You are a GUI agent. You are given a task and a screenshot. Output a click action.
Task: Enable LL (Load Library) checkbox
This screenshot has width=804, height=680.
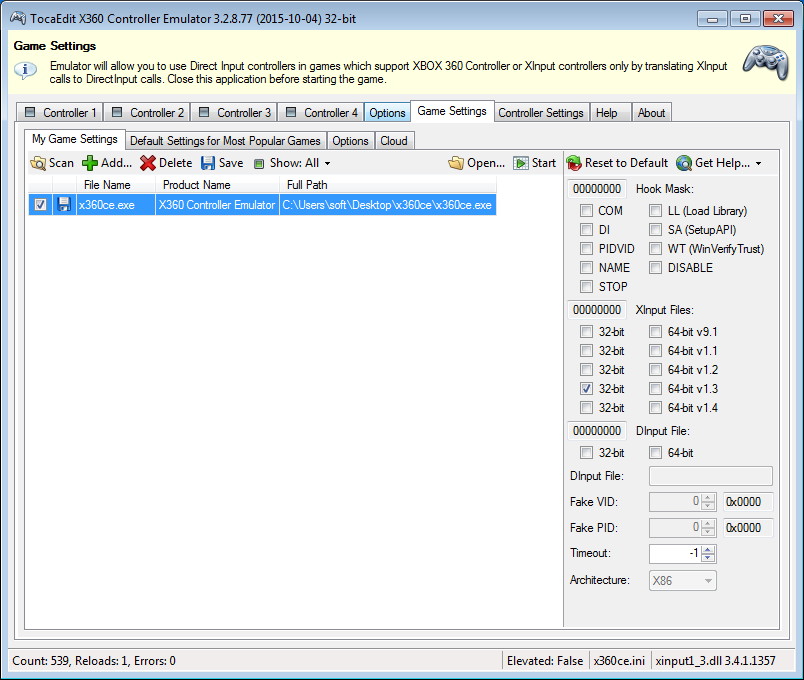655,211
